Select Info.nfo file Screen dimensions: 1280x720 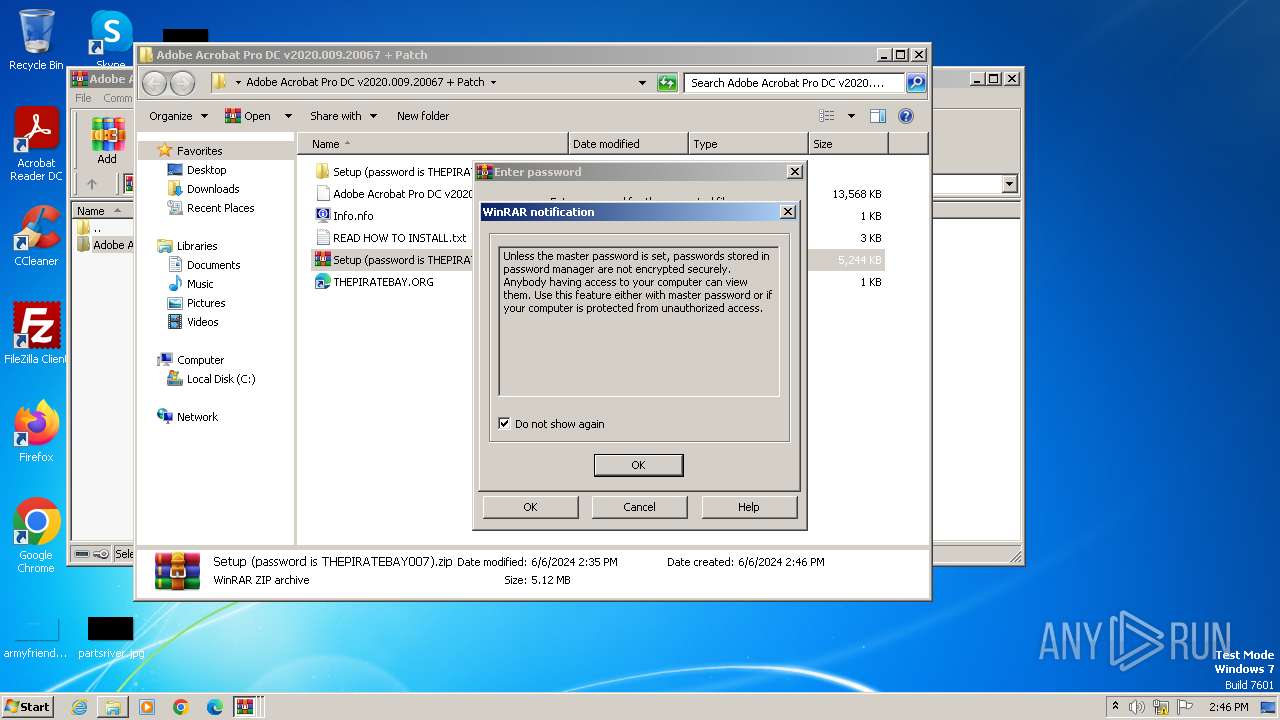352,216
